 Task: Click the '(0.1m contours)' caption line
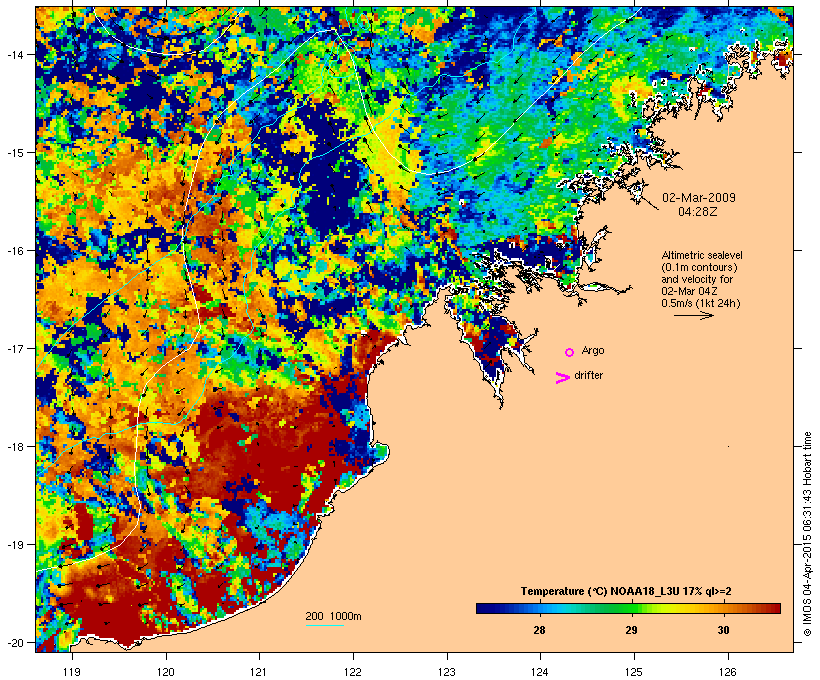coord(699,267)
